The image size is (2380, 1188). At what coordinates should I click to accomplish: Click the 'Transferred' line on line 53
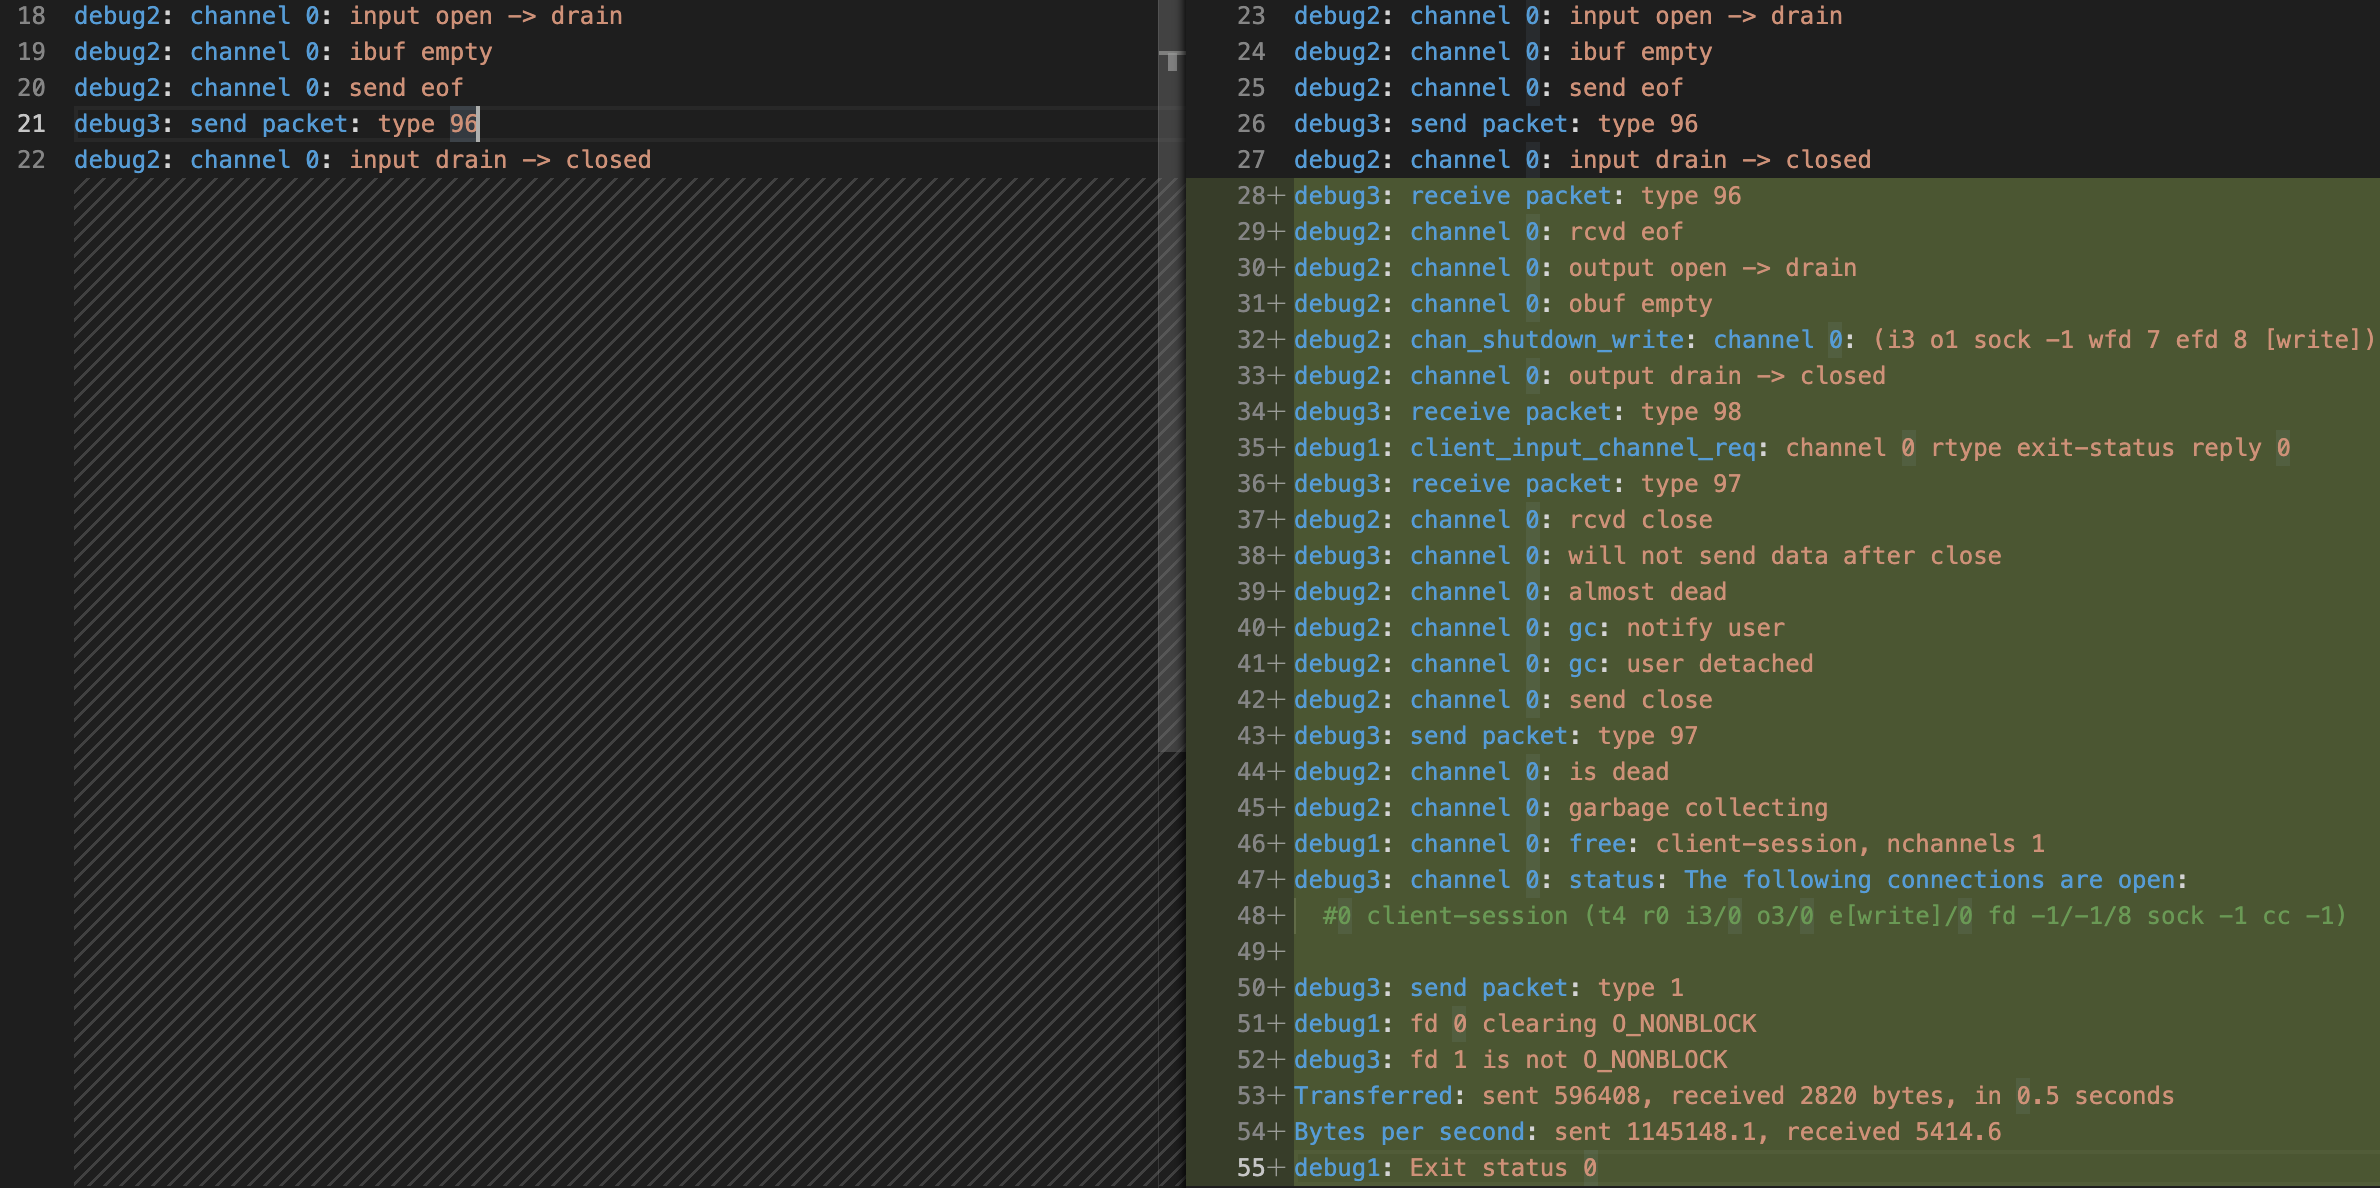(x=1372, y=1096)
